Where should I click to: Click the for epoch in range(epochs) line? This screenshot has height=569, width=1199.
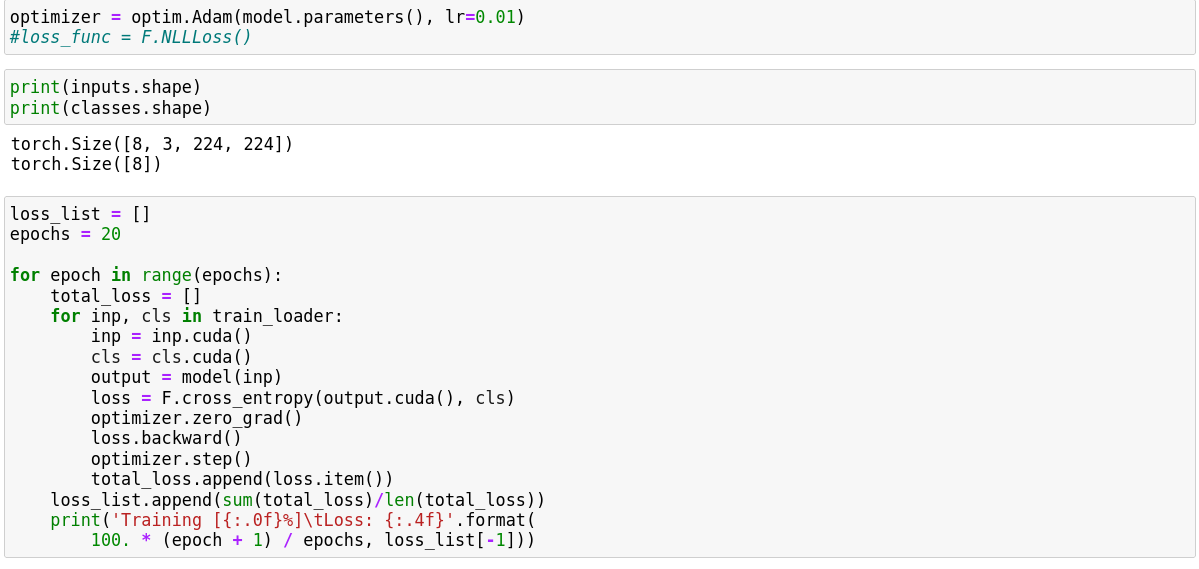point(146,275)
